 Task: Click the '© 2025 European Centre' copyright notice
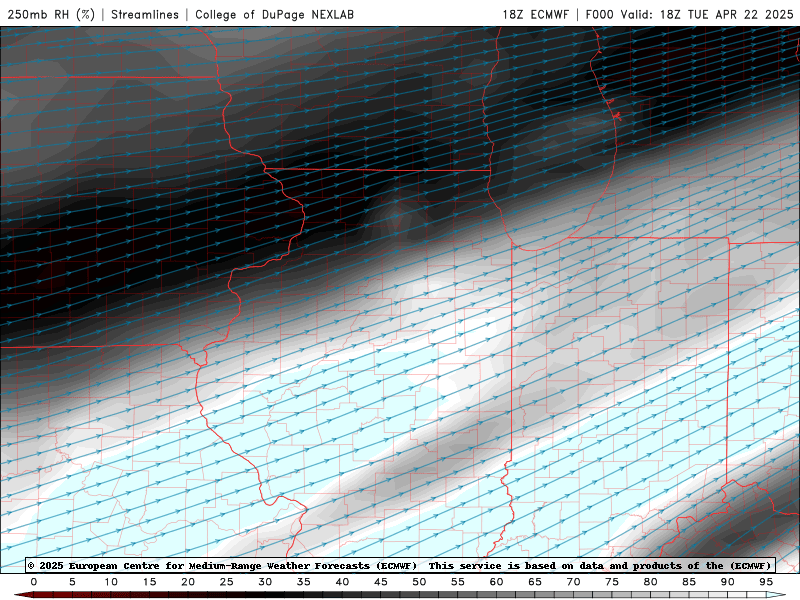(x=399, y=565)
